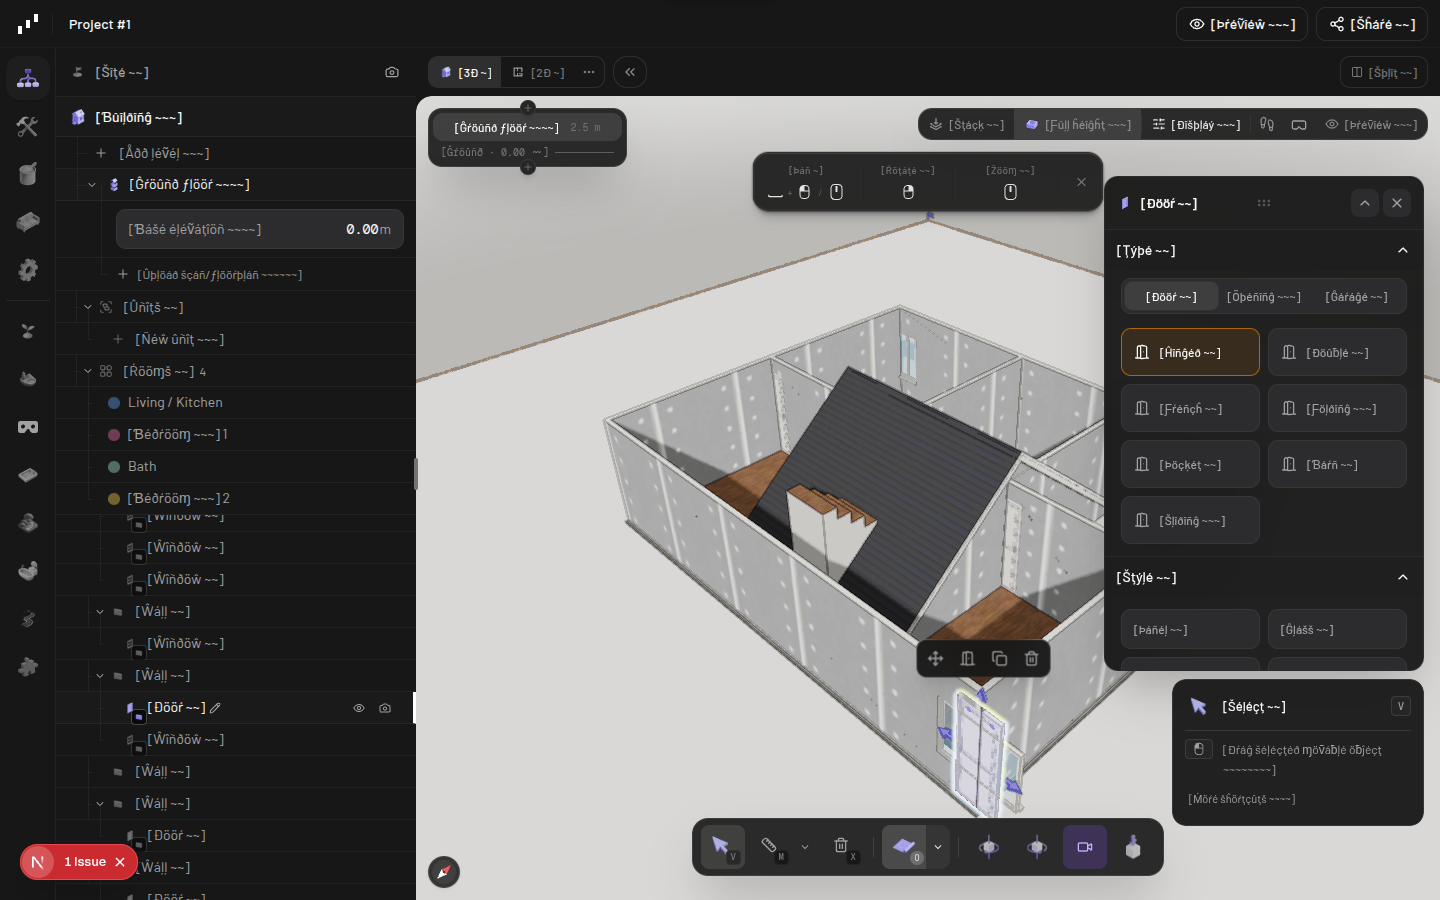
Task: Open the hammer and wrench tools sidebar icon
Action: (28, 126)
